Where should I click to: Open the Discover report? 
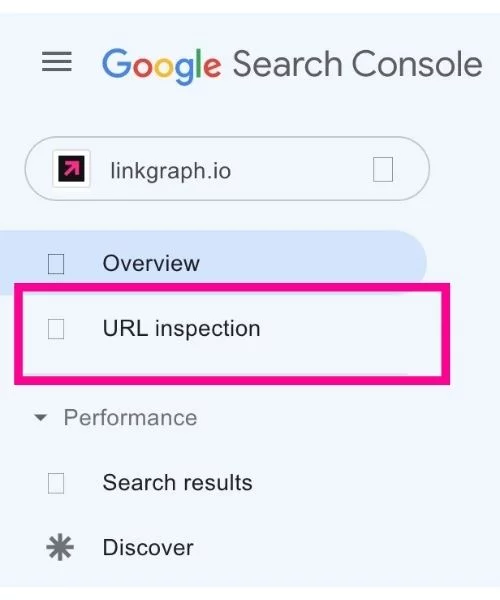[x=148, y=548]
